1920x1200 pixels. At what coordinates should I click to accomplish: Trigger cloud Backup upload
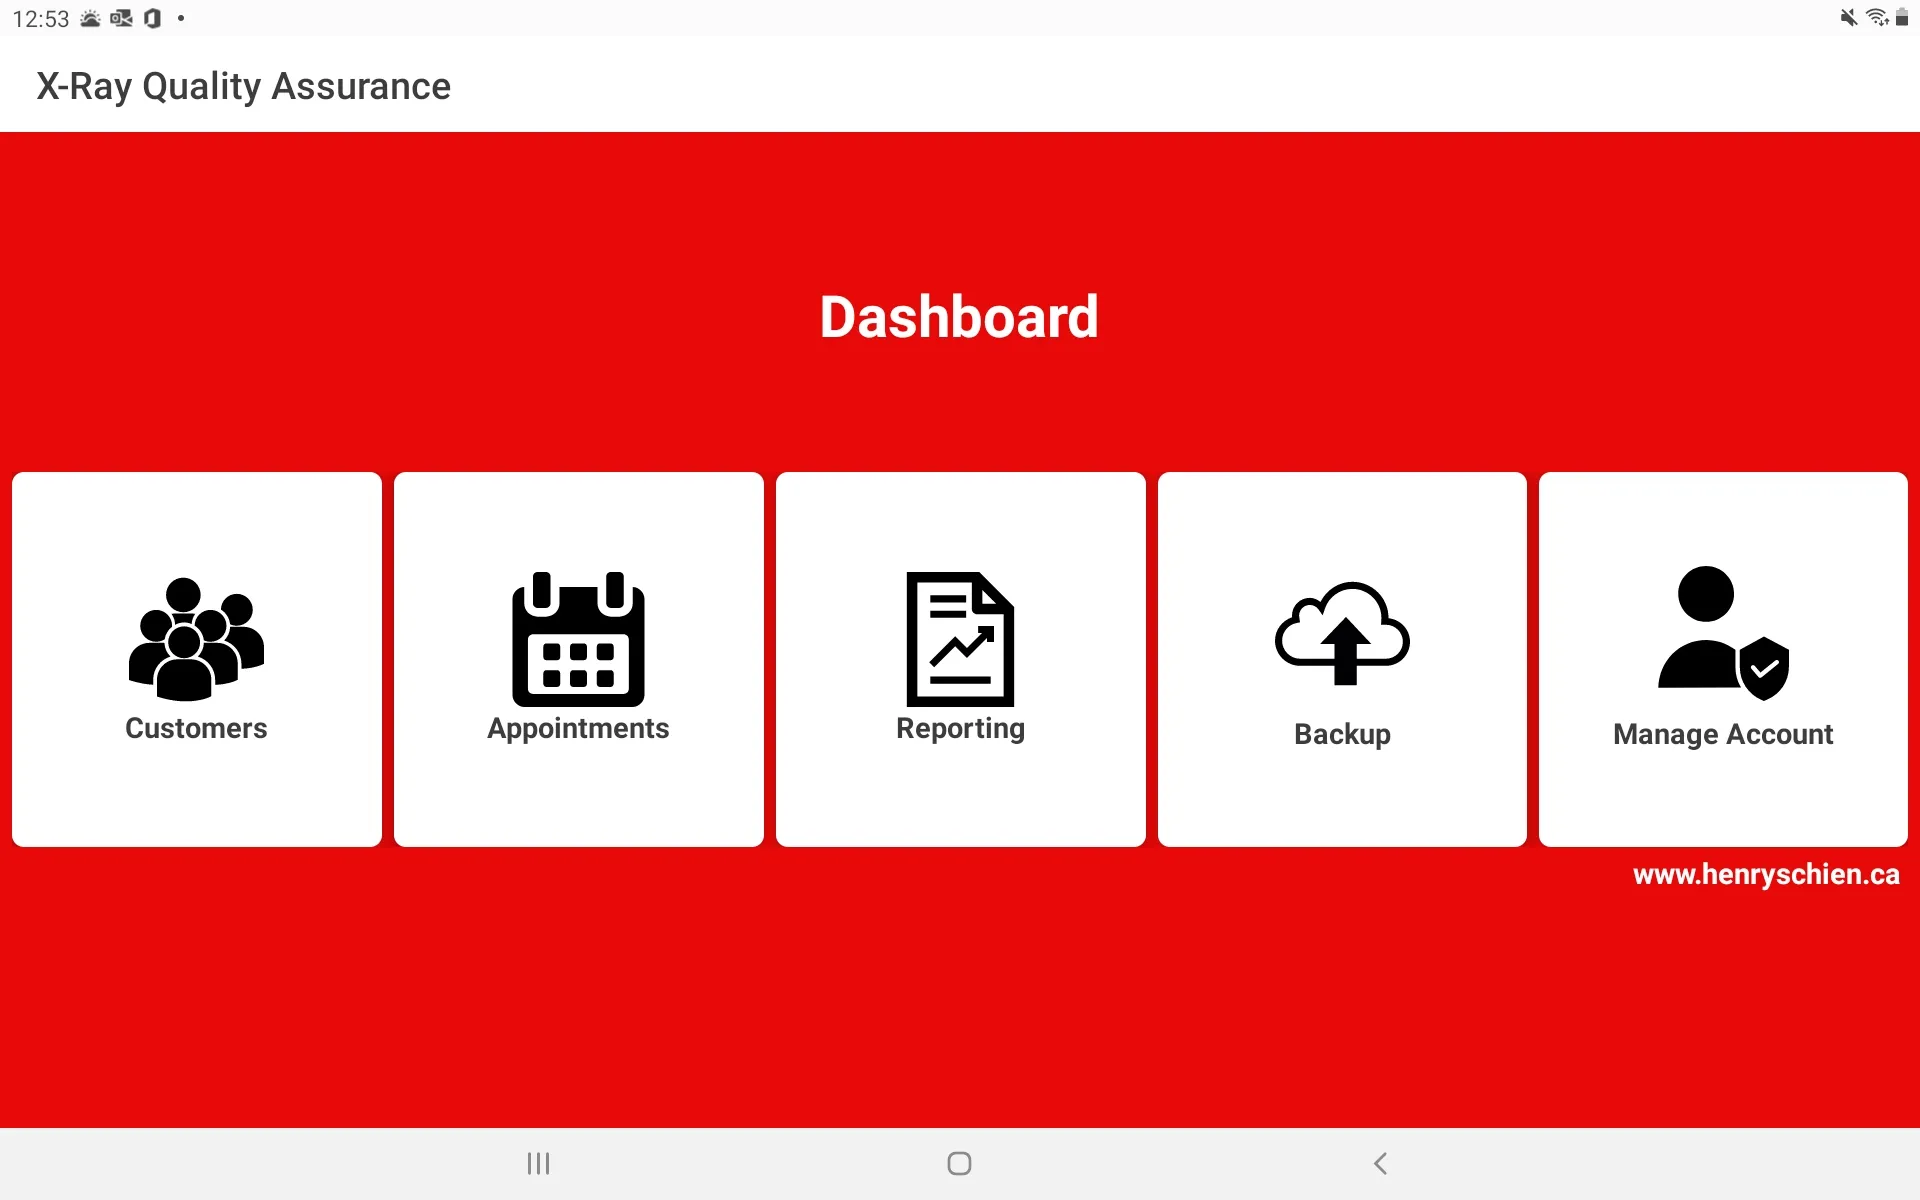pos(1342,658)
